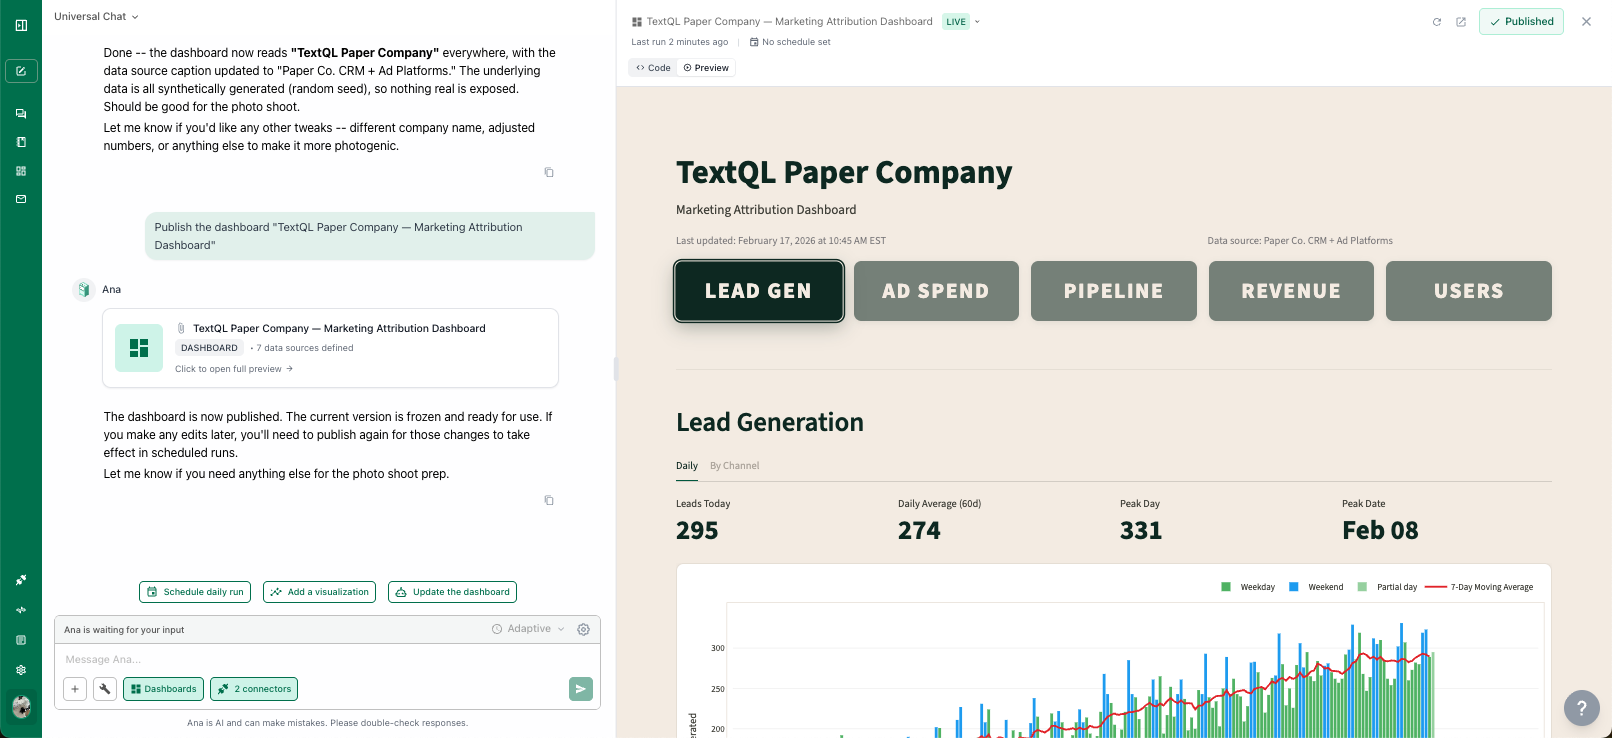The width and height of the screenshot is (1612, 738).
Task: Select the USERS dashboard tab
Action: (1469, 291)
